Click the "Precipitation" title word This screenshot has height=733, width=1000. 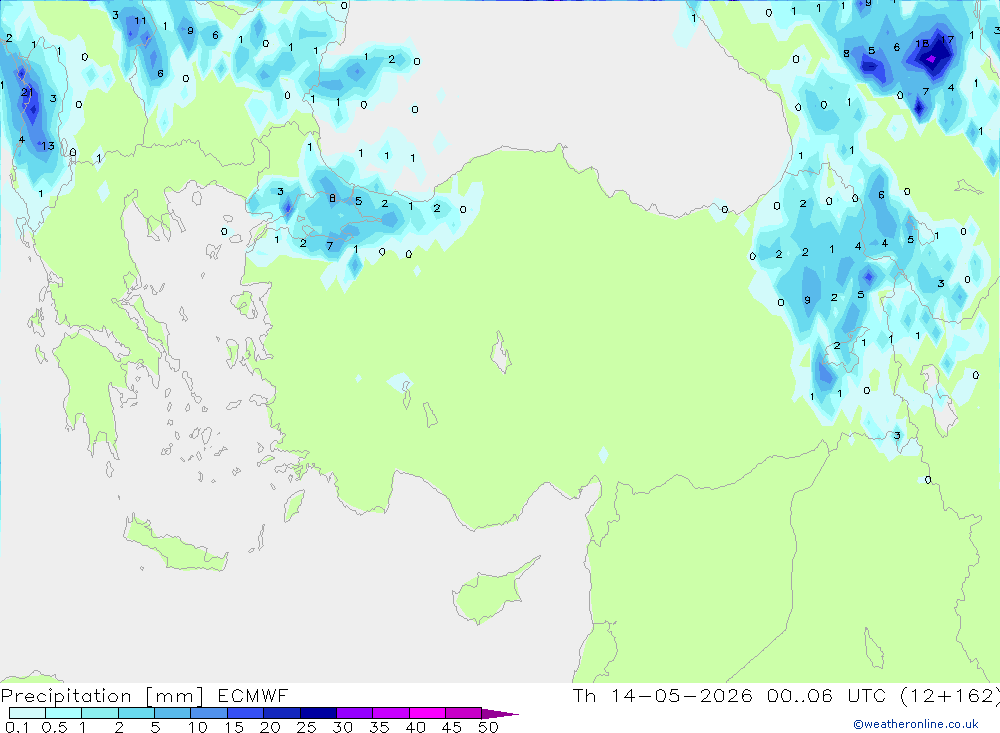(66, 696)
